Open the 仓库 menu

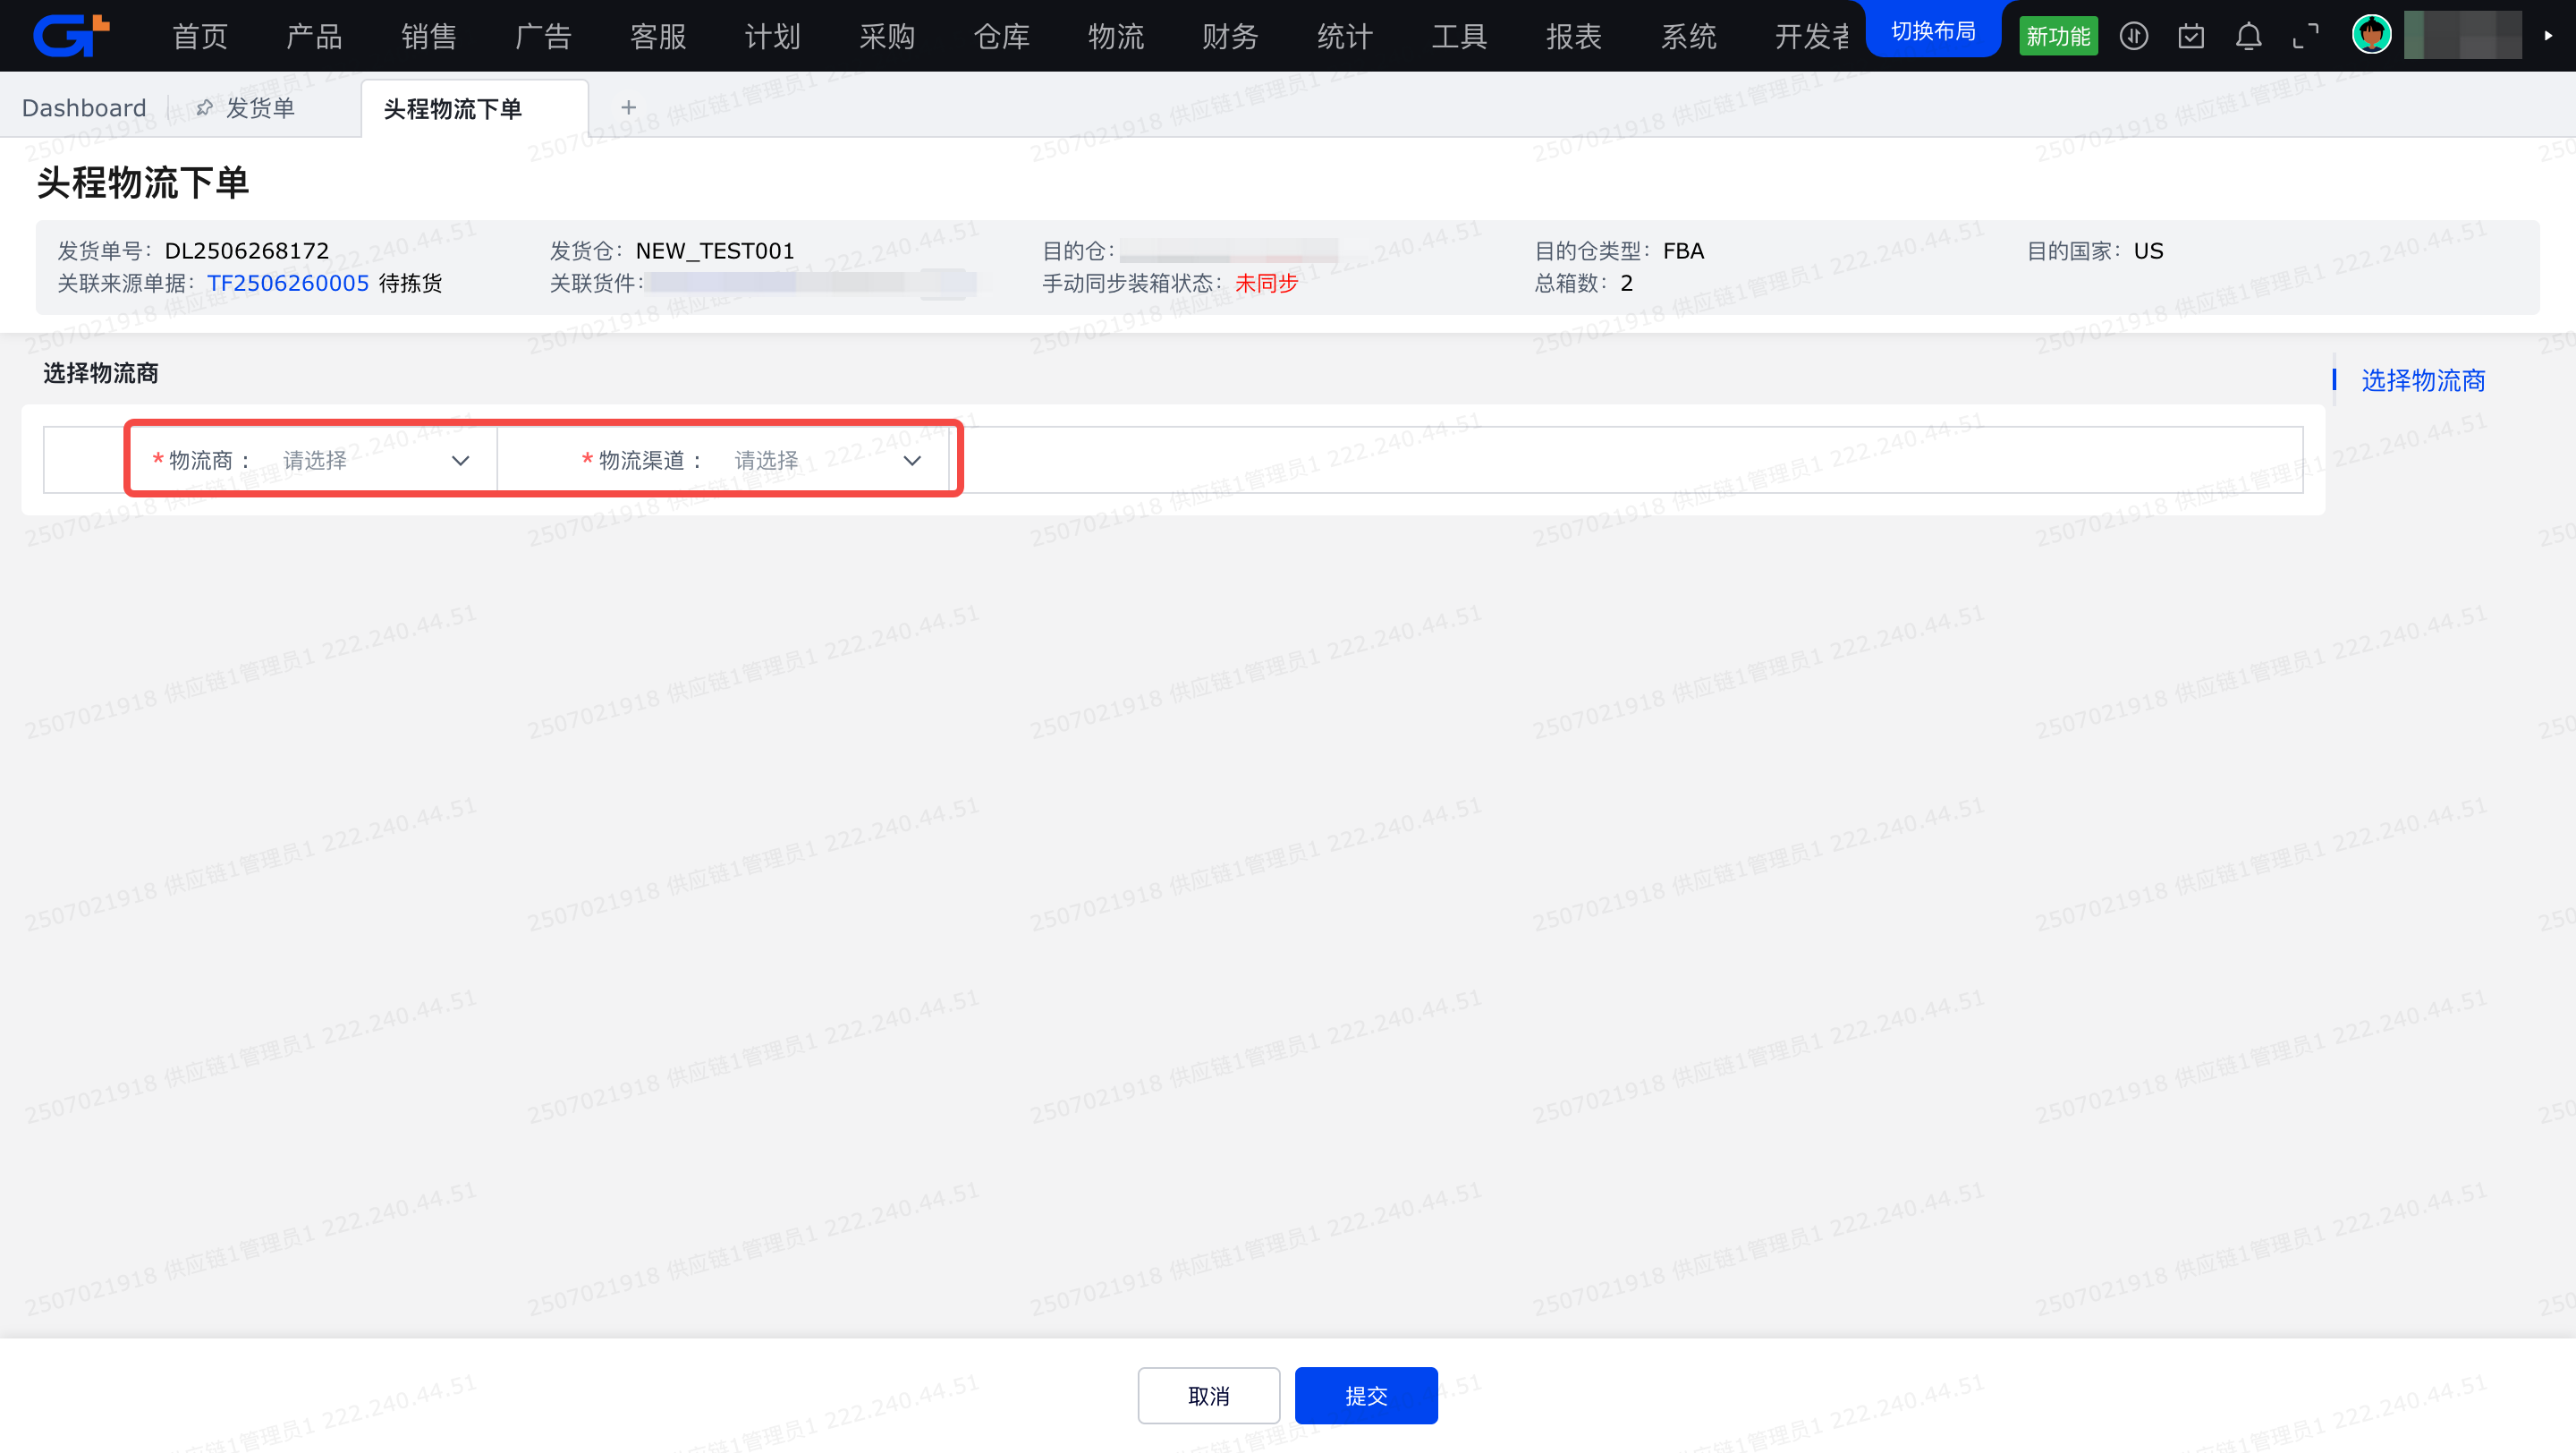1002,37
